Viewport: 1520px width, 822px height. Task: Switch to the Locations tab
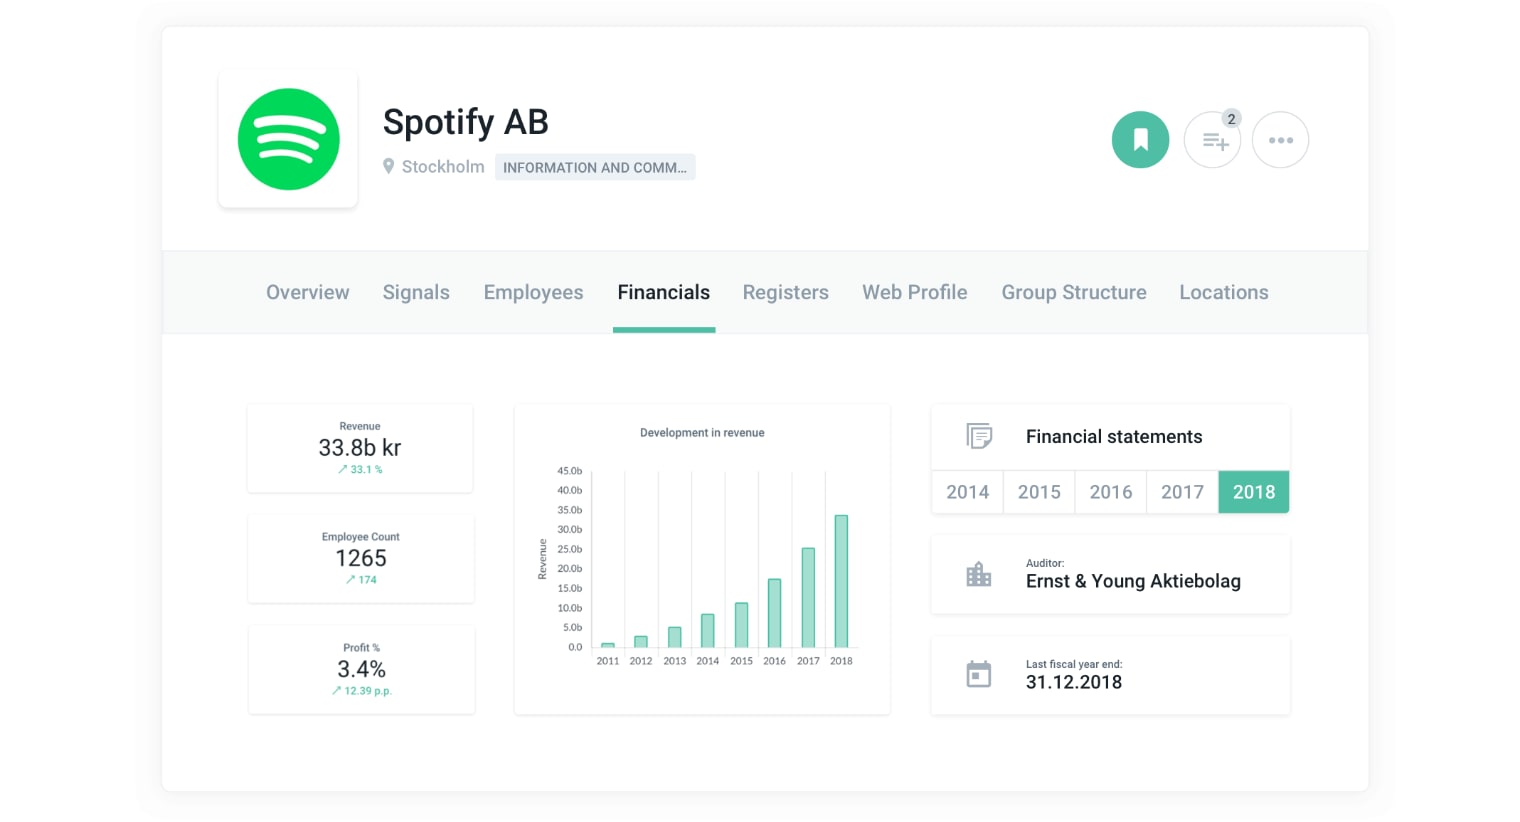[1223, 292]
